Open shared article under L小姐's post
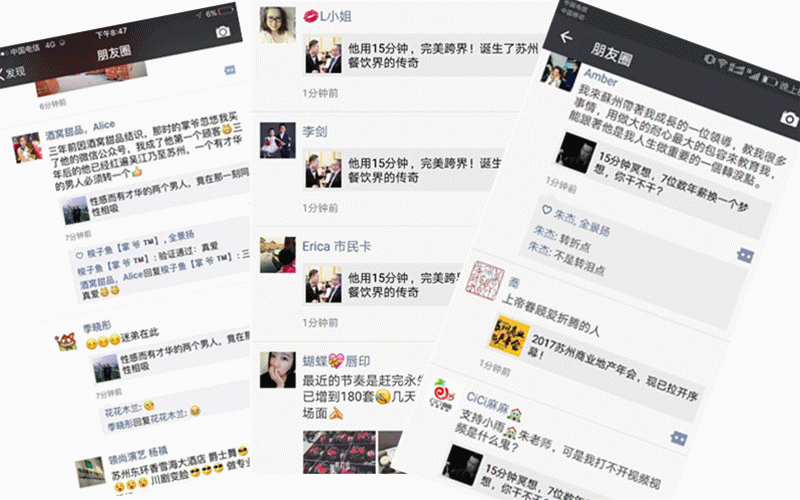The width and height of the screenshot is (800, 500). [x=421, y=56]
